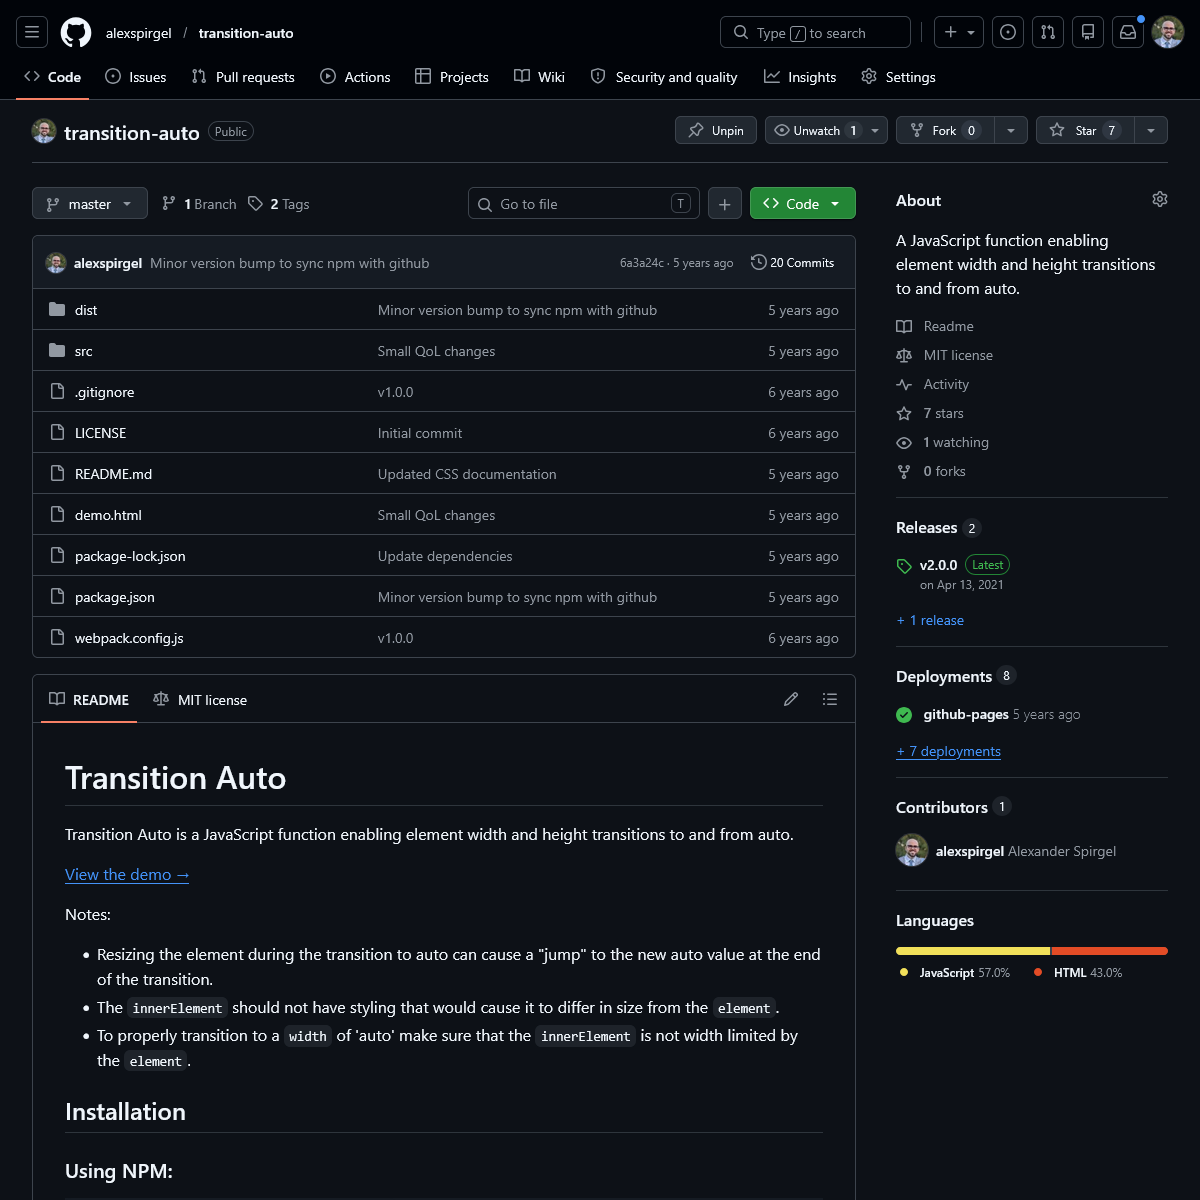Select MIT license tab in file viewer
This screenshot has width=1200, height=1200.
(x=200, y=699)
